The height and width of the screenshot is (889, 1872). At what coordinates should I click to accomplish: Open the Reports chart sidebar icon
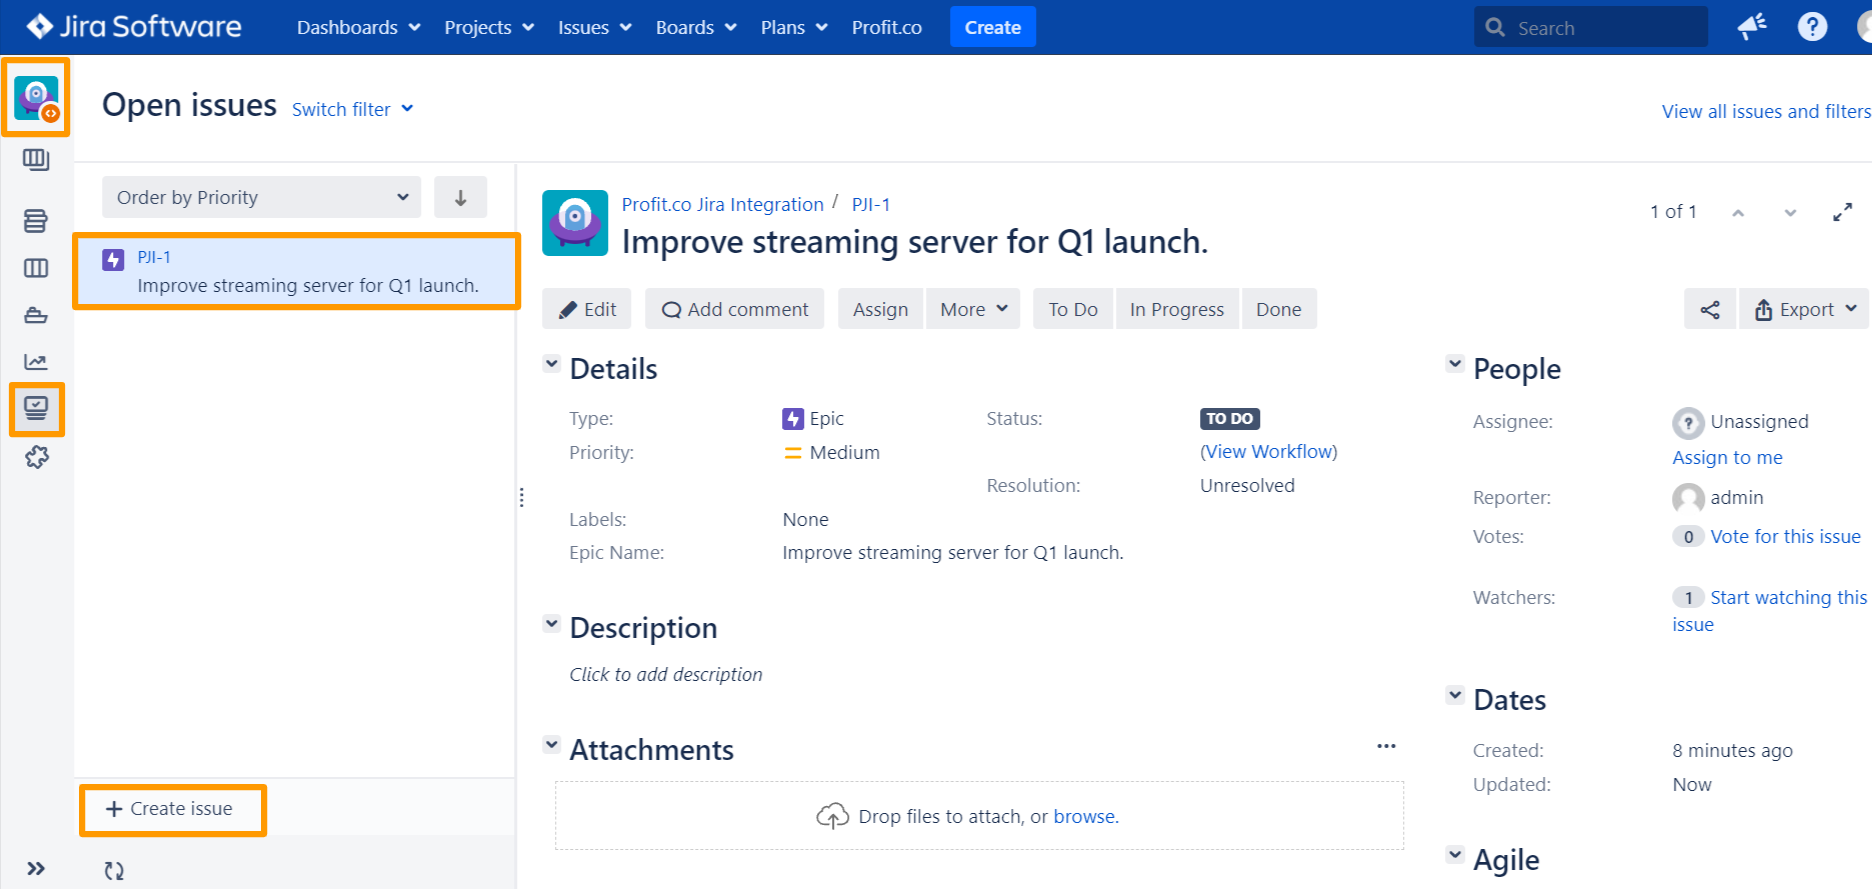click(x=36, y=362)
